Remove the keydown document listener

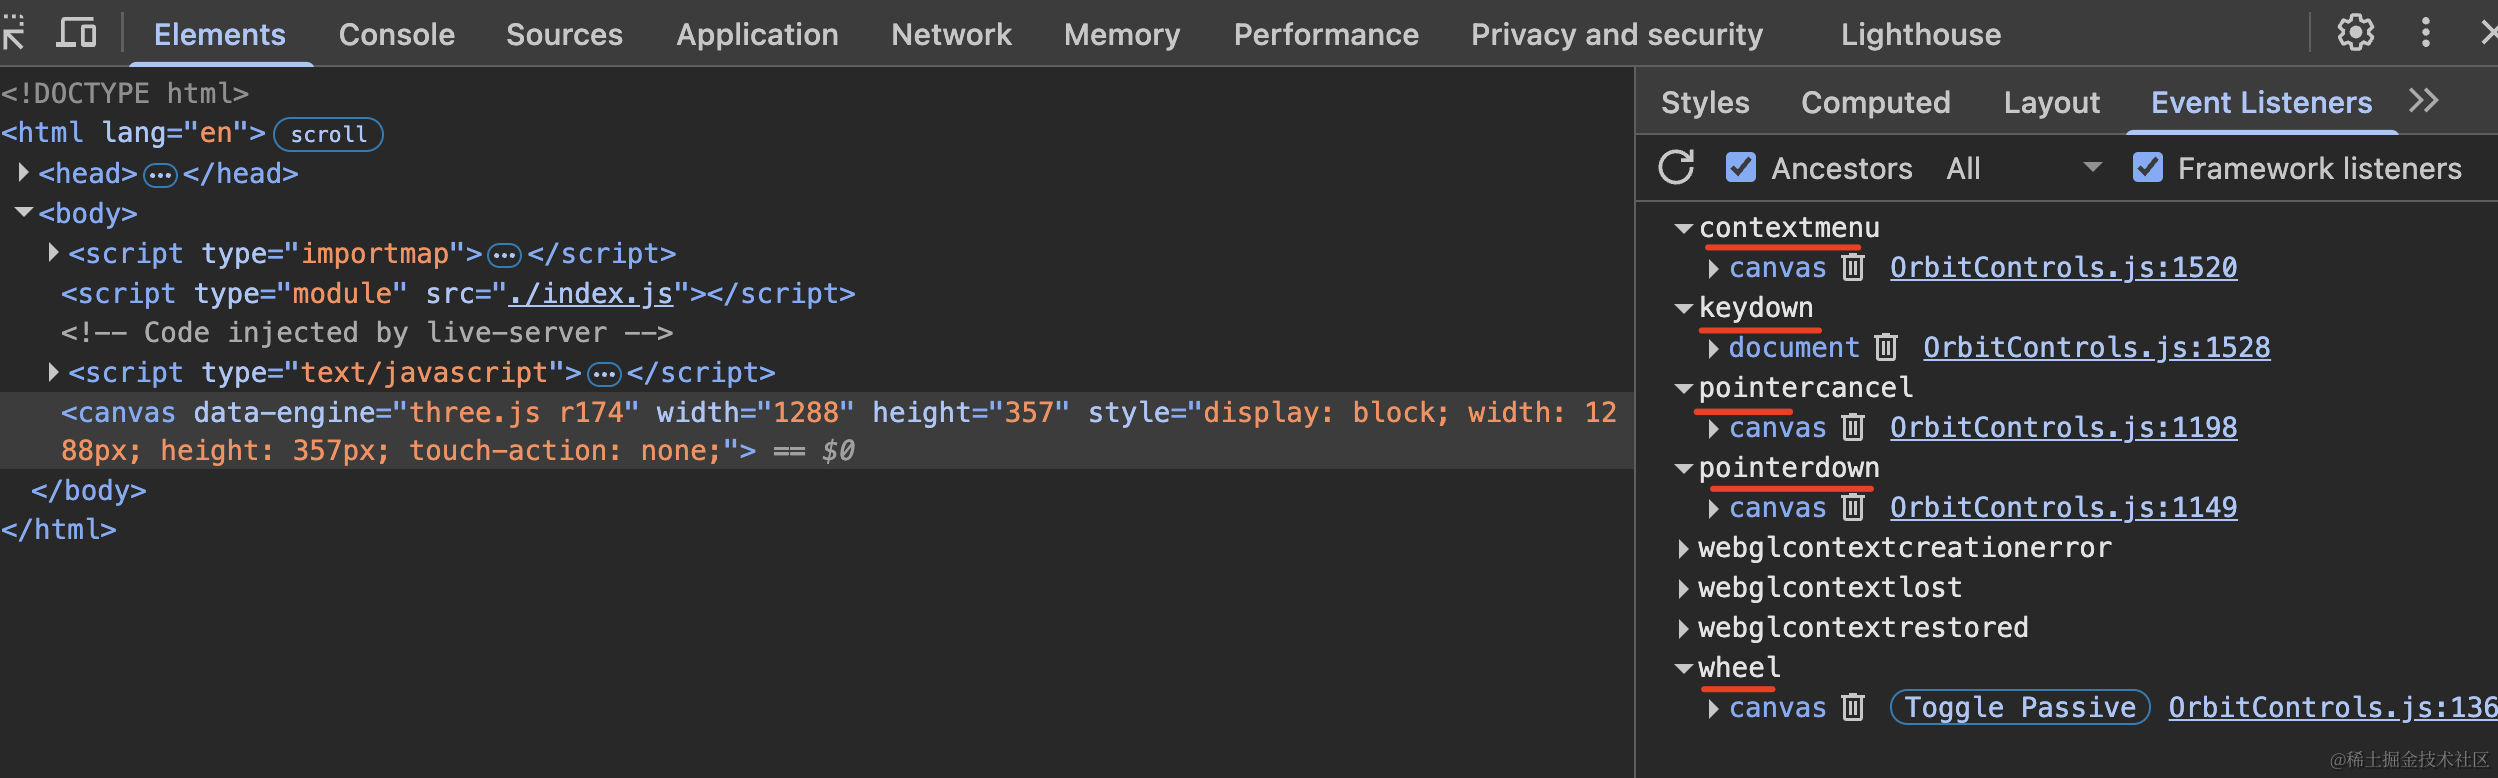click(1886, 348)
